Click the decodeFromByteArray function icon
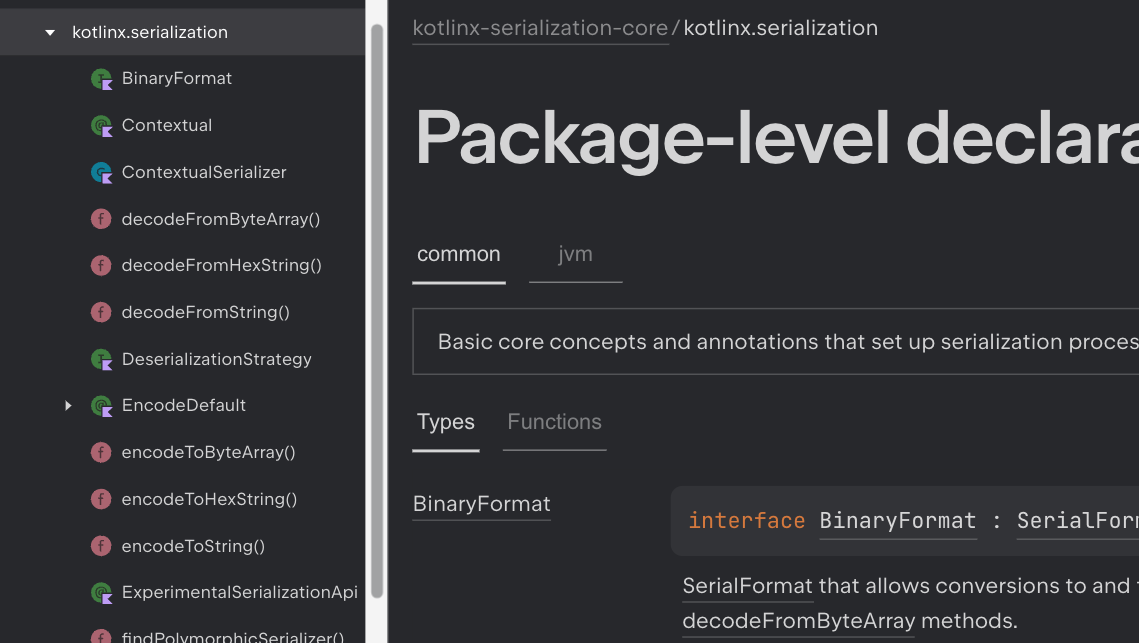Viewport: 1139px width, 643px height. click(x=101, y=219)
